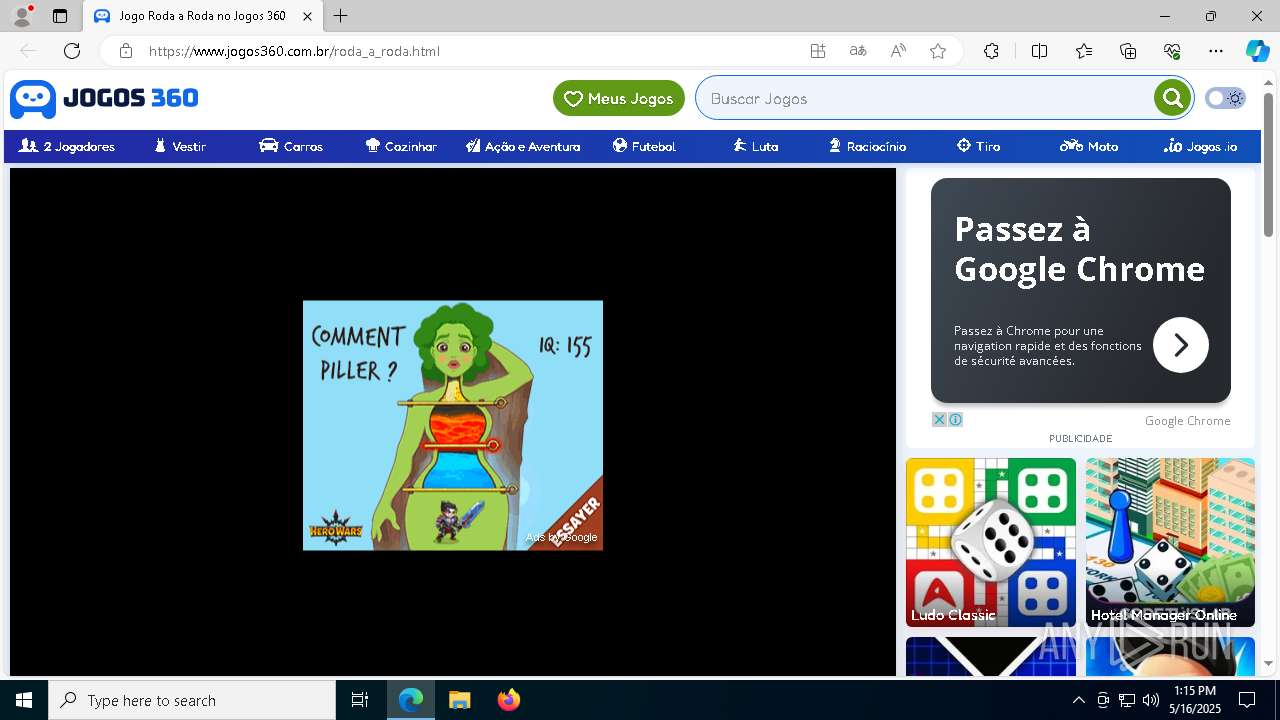
Task: Open the favorites list icon
Action: [x=1084, y=51]
